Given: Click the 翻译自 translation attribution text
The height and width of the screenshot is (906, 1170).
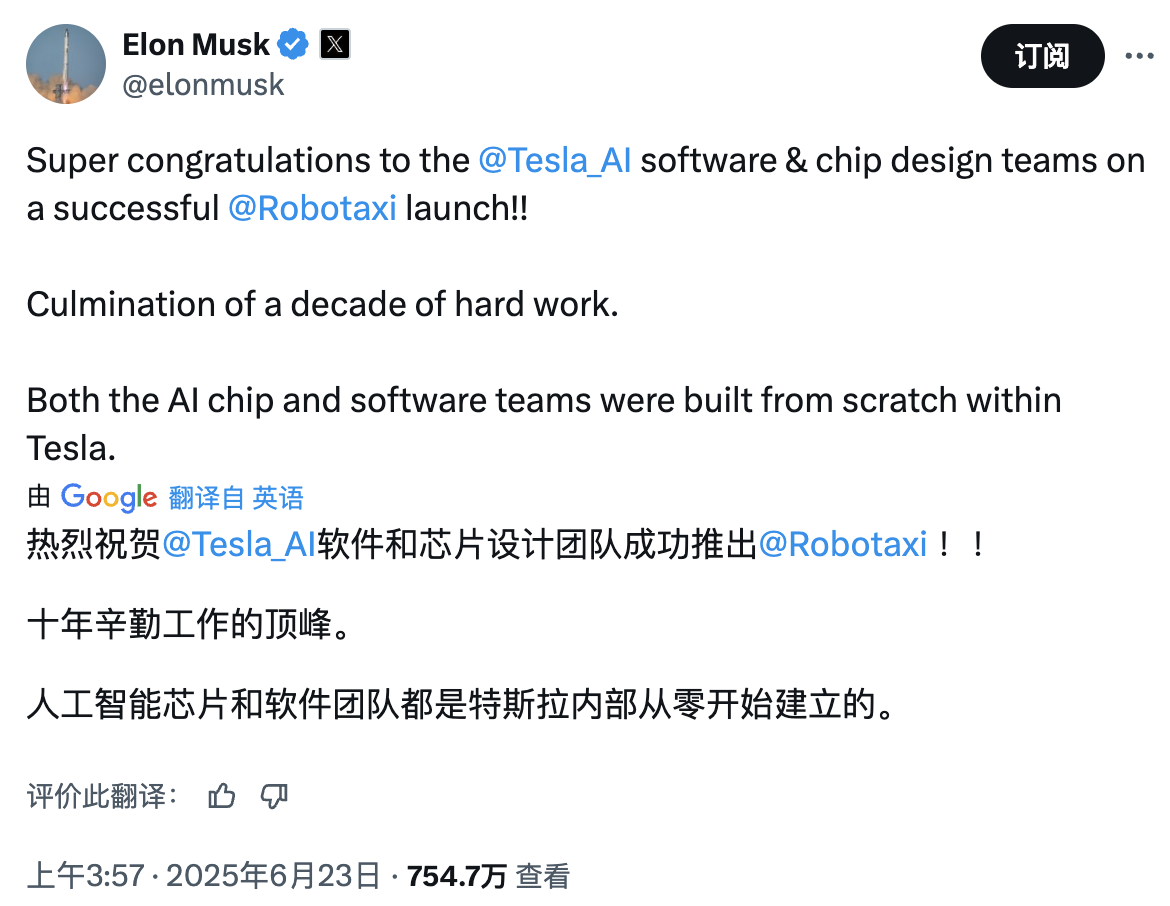Looking at the screenshot, I should point(206,497).
